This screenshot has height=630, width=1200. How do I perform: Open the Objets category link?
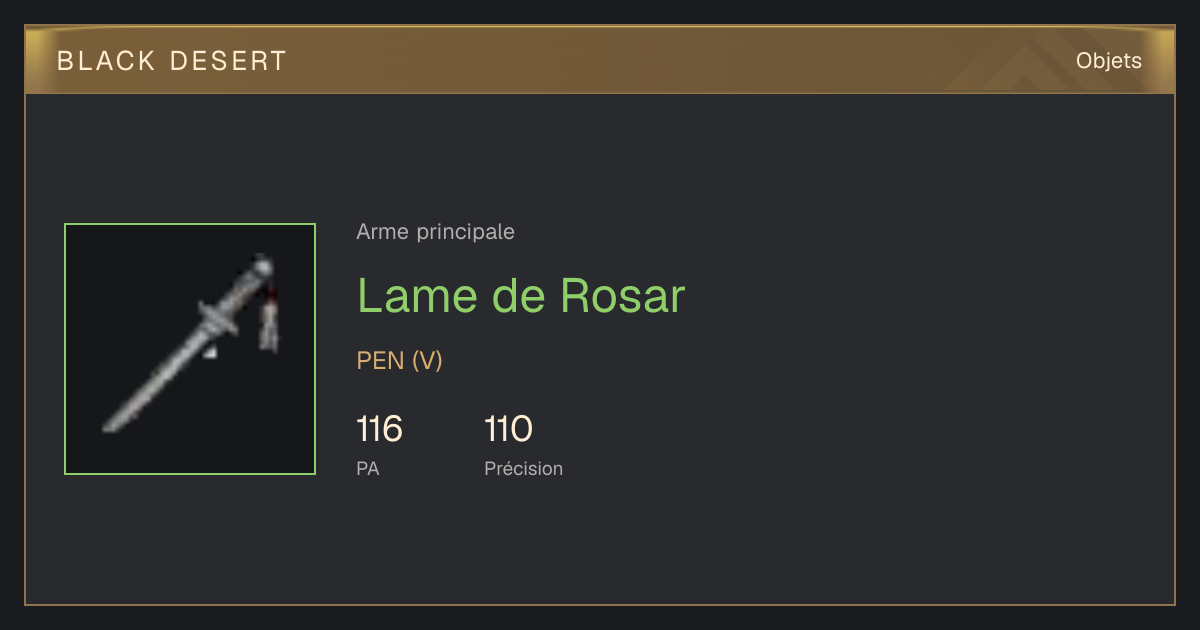[1108, 61]
